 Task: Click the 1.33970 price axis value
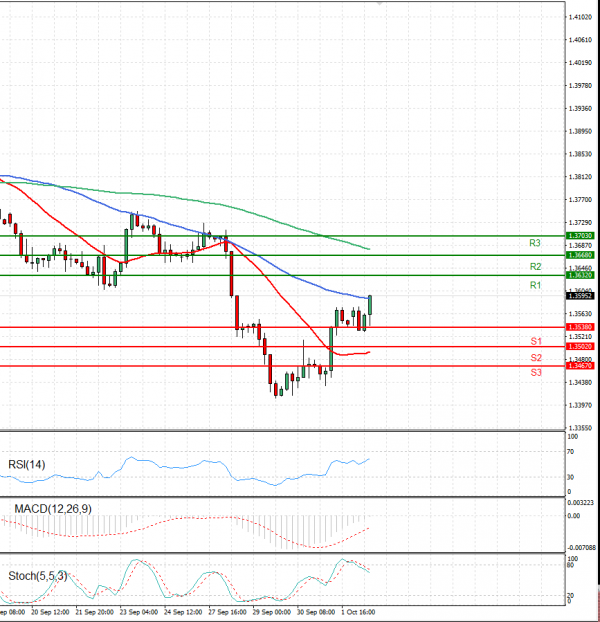pyautogui.click(x=580, y=405)
